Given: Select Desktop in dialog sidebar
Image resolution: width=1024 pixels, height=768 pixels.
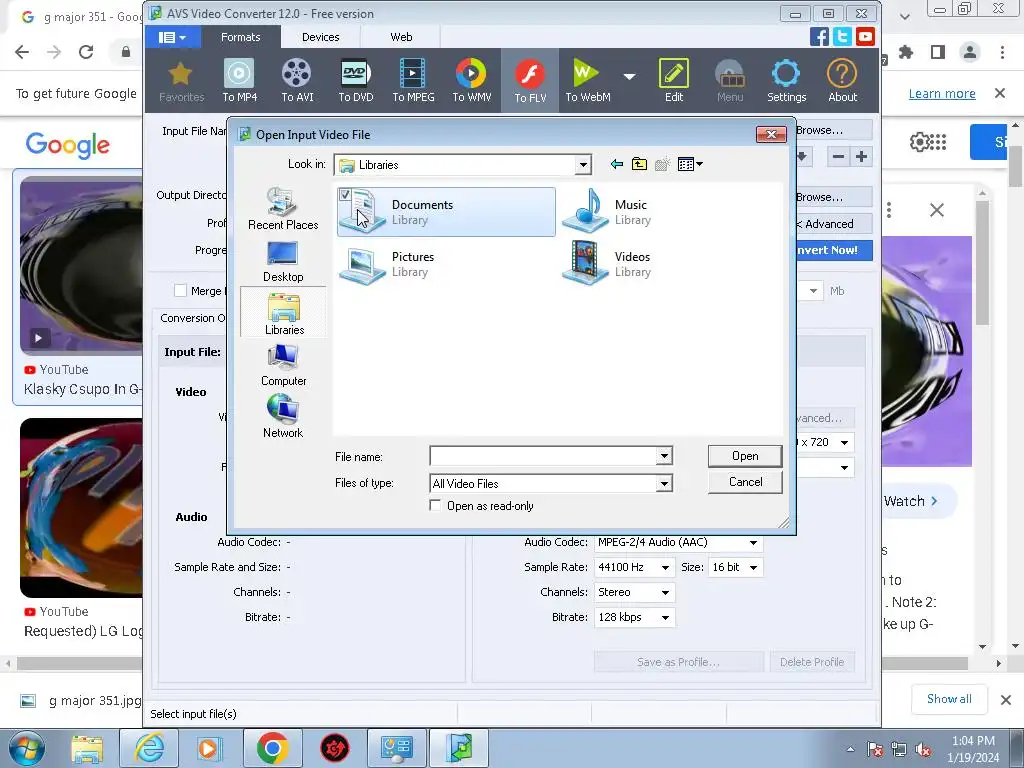Looking at the screenshot, I should (283, 261).
